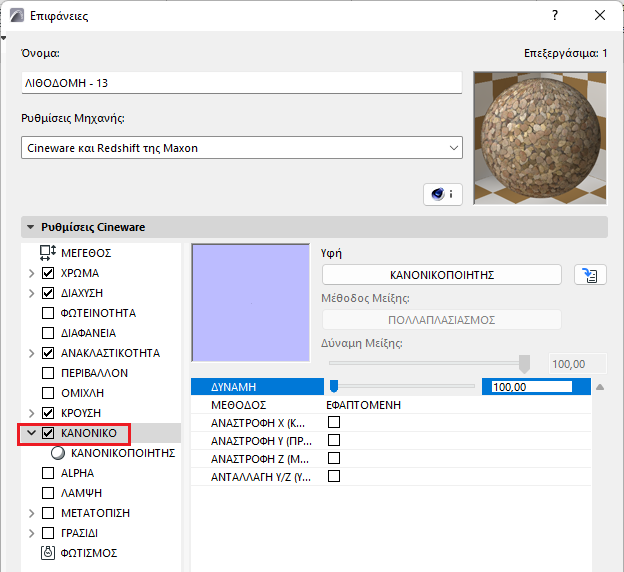Enable the ΦΩΤΕΙΝΟΤΗΤΑ channel checkbox
Screen dimensions: 624x572
[x=48, y=313]
